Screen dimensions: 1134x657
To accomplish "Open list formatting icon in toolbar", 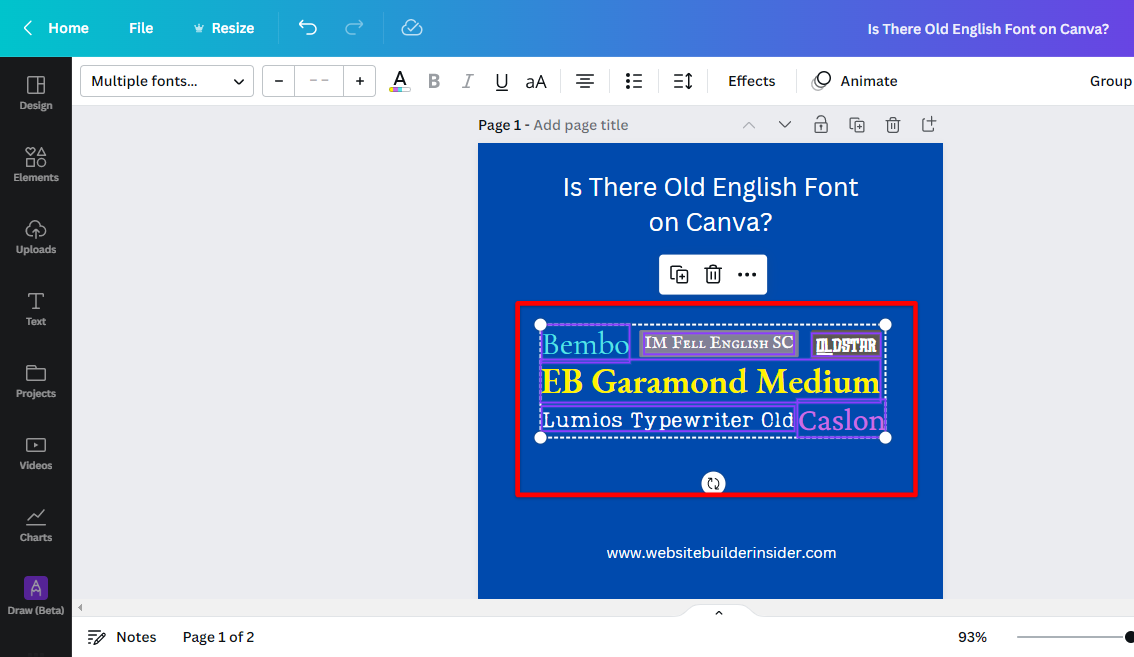I will (633, 81).
